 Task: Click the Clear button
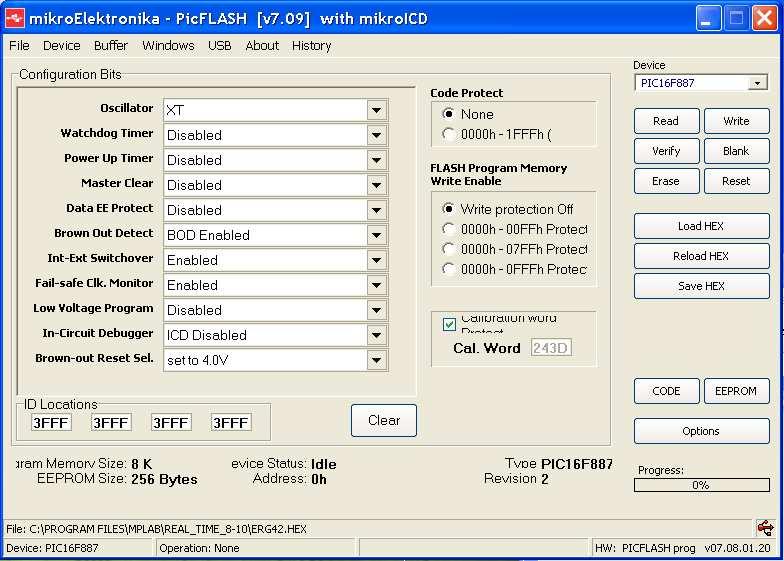(x=384, y=420)
